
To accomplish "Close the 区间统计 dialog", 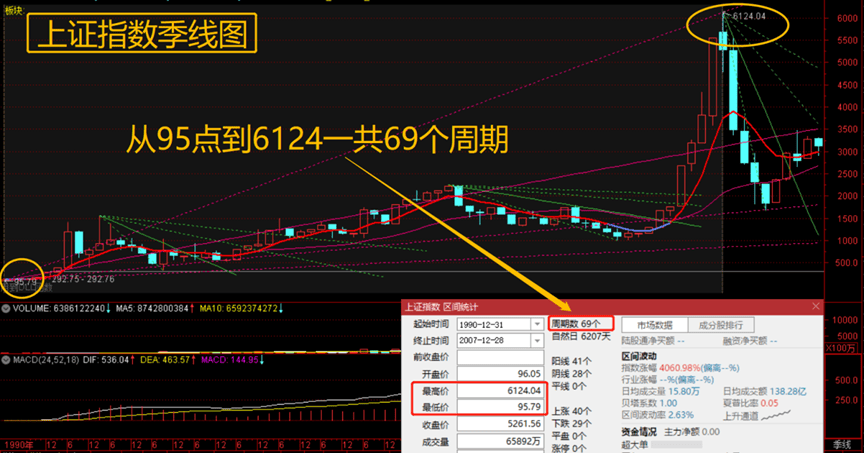I will (x=816, y=306).
